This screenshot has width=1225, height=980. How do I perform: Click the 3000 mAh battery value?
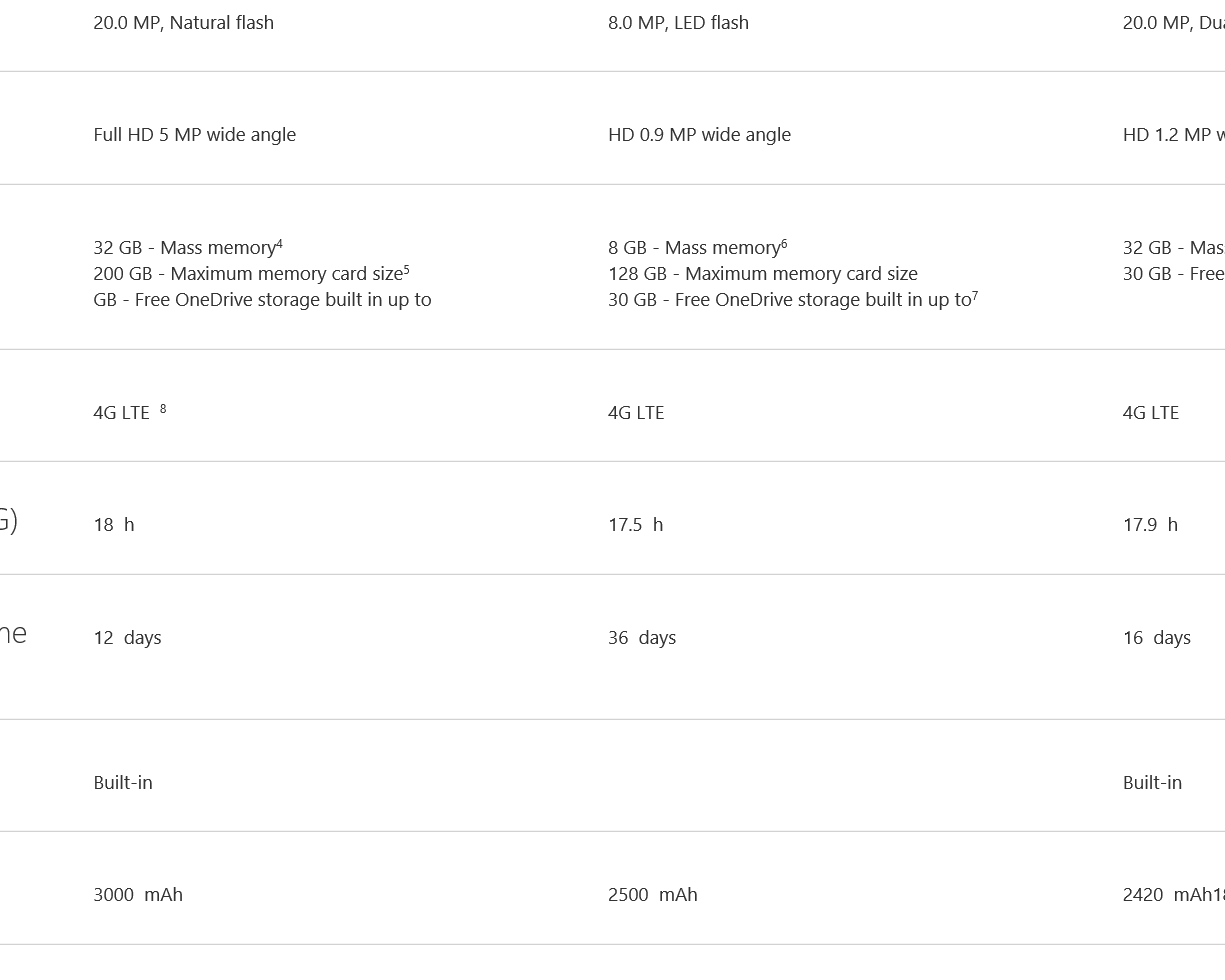[138, 894]
